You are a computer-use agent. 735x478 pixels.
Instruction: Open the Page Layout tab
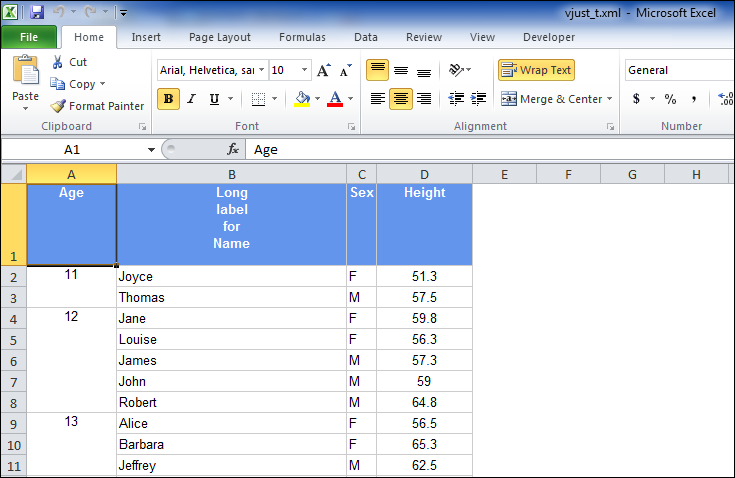point(220,37)
